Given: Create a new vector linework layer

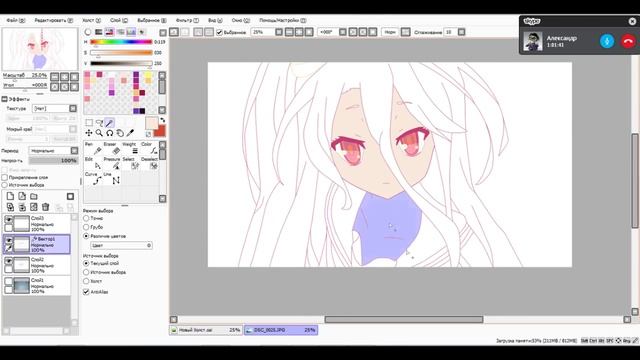Looking at the screenshot, I should [22, 196].
